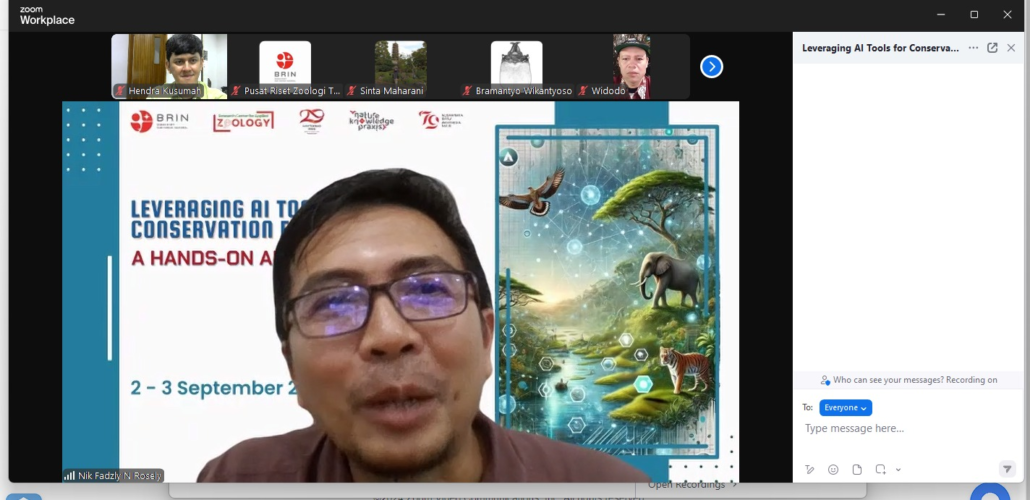Select Pusat Riset Zoologi participant tile
This screenshot has width=1030, height=500.
[x=285, y=66]
